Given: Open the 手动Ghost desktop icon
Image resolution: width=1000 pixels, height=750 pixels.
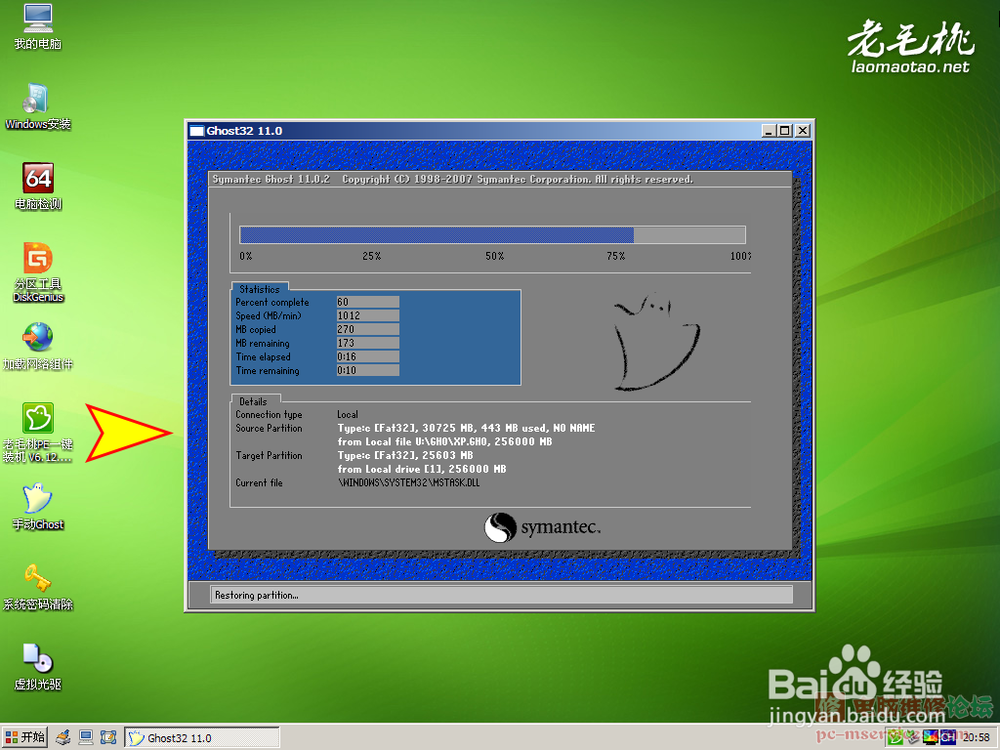Looking at the screenshot, I should [x=38, y=507].
